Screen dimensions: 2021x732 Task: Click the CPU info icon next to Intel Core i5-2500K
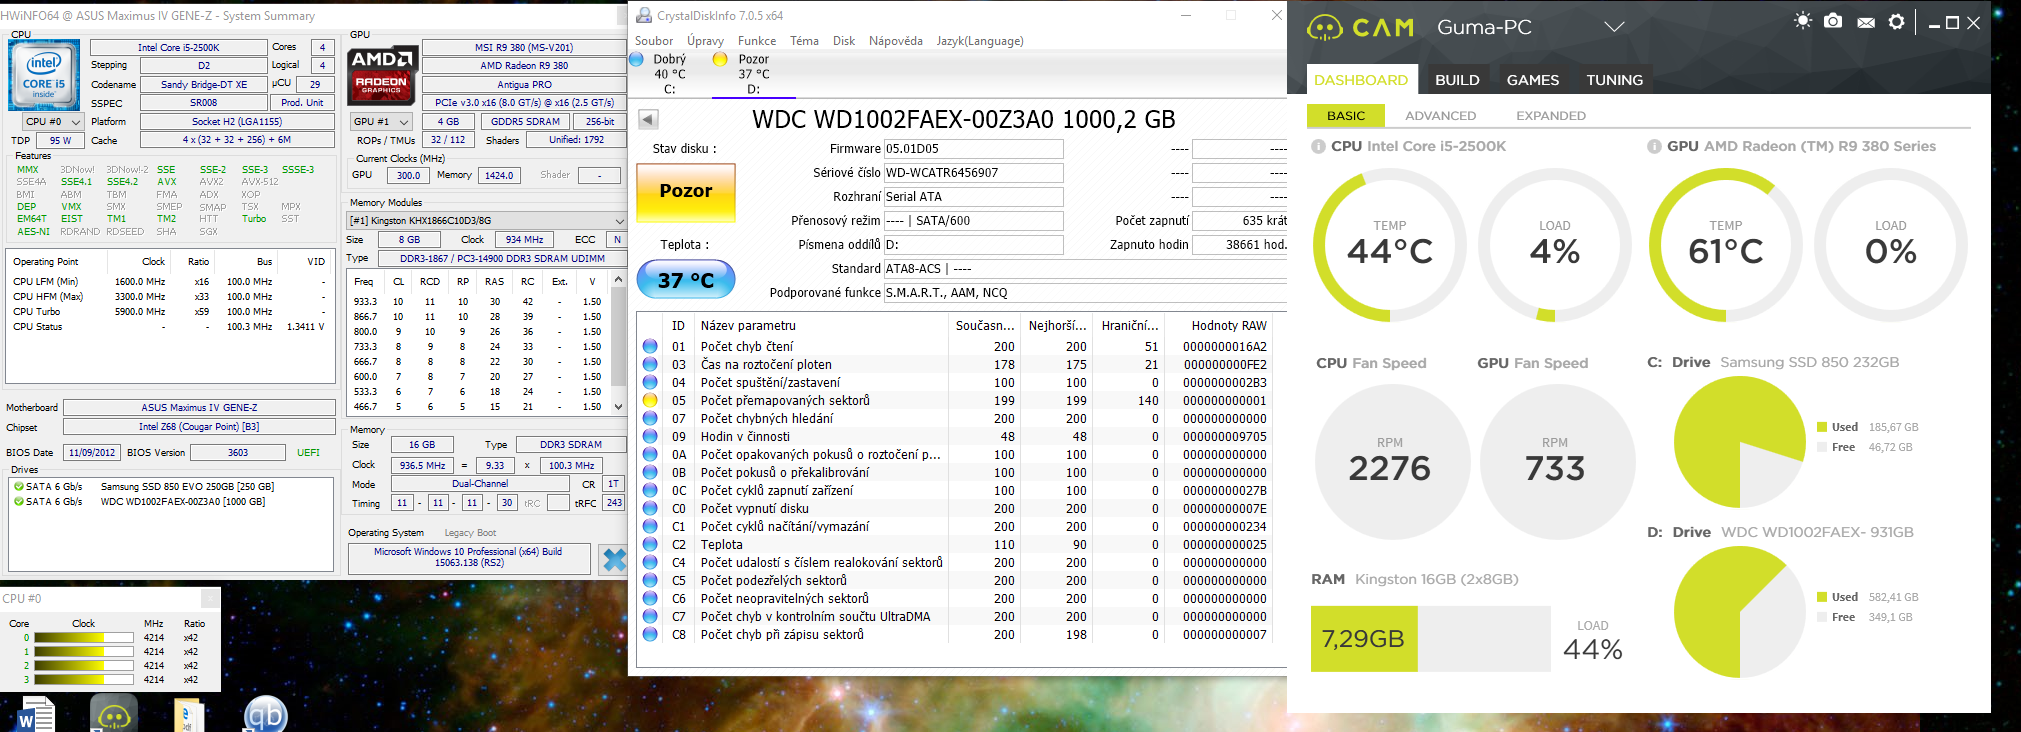1318,147
